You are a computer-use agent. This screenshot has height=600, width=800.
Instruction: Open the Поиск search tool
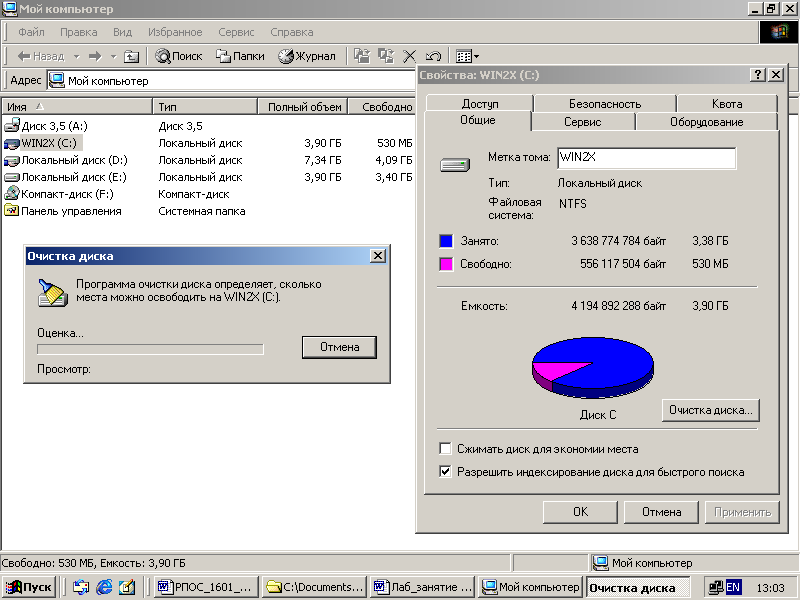[x=179, y=56]
